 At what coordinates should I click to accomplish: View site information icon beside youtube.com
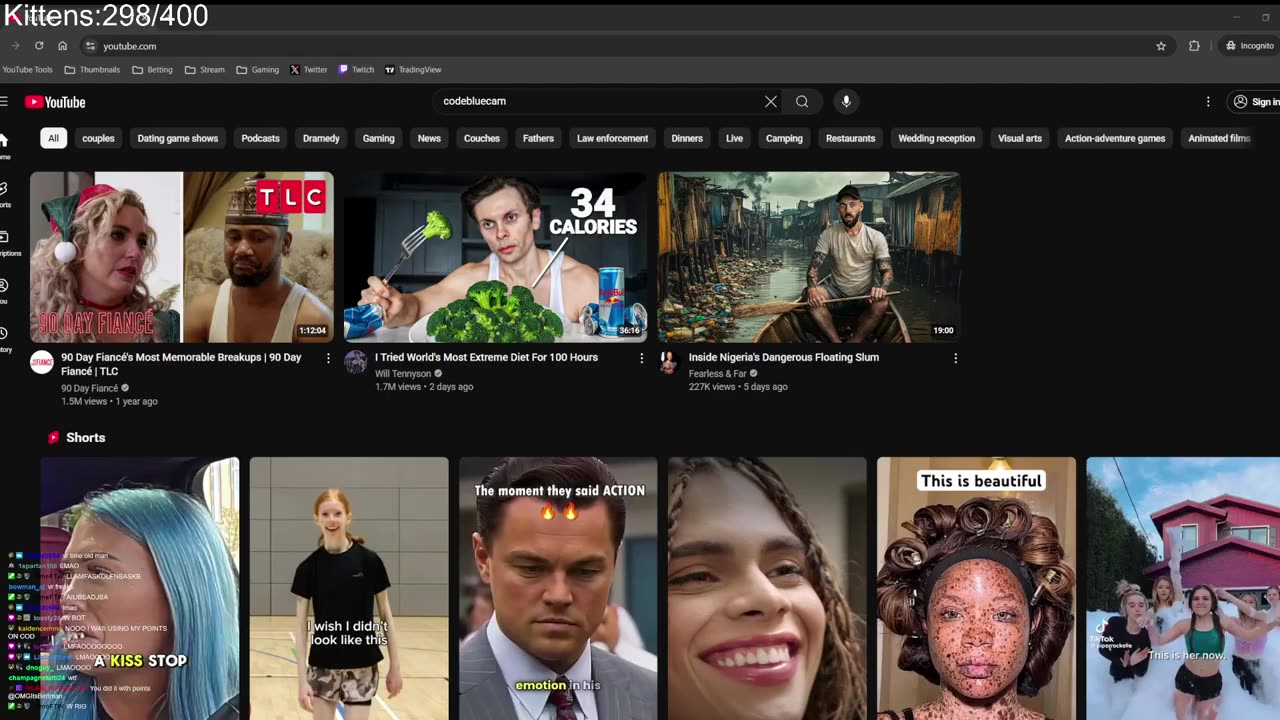(90, 46)
